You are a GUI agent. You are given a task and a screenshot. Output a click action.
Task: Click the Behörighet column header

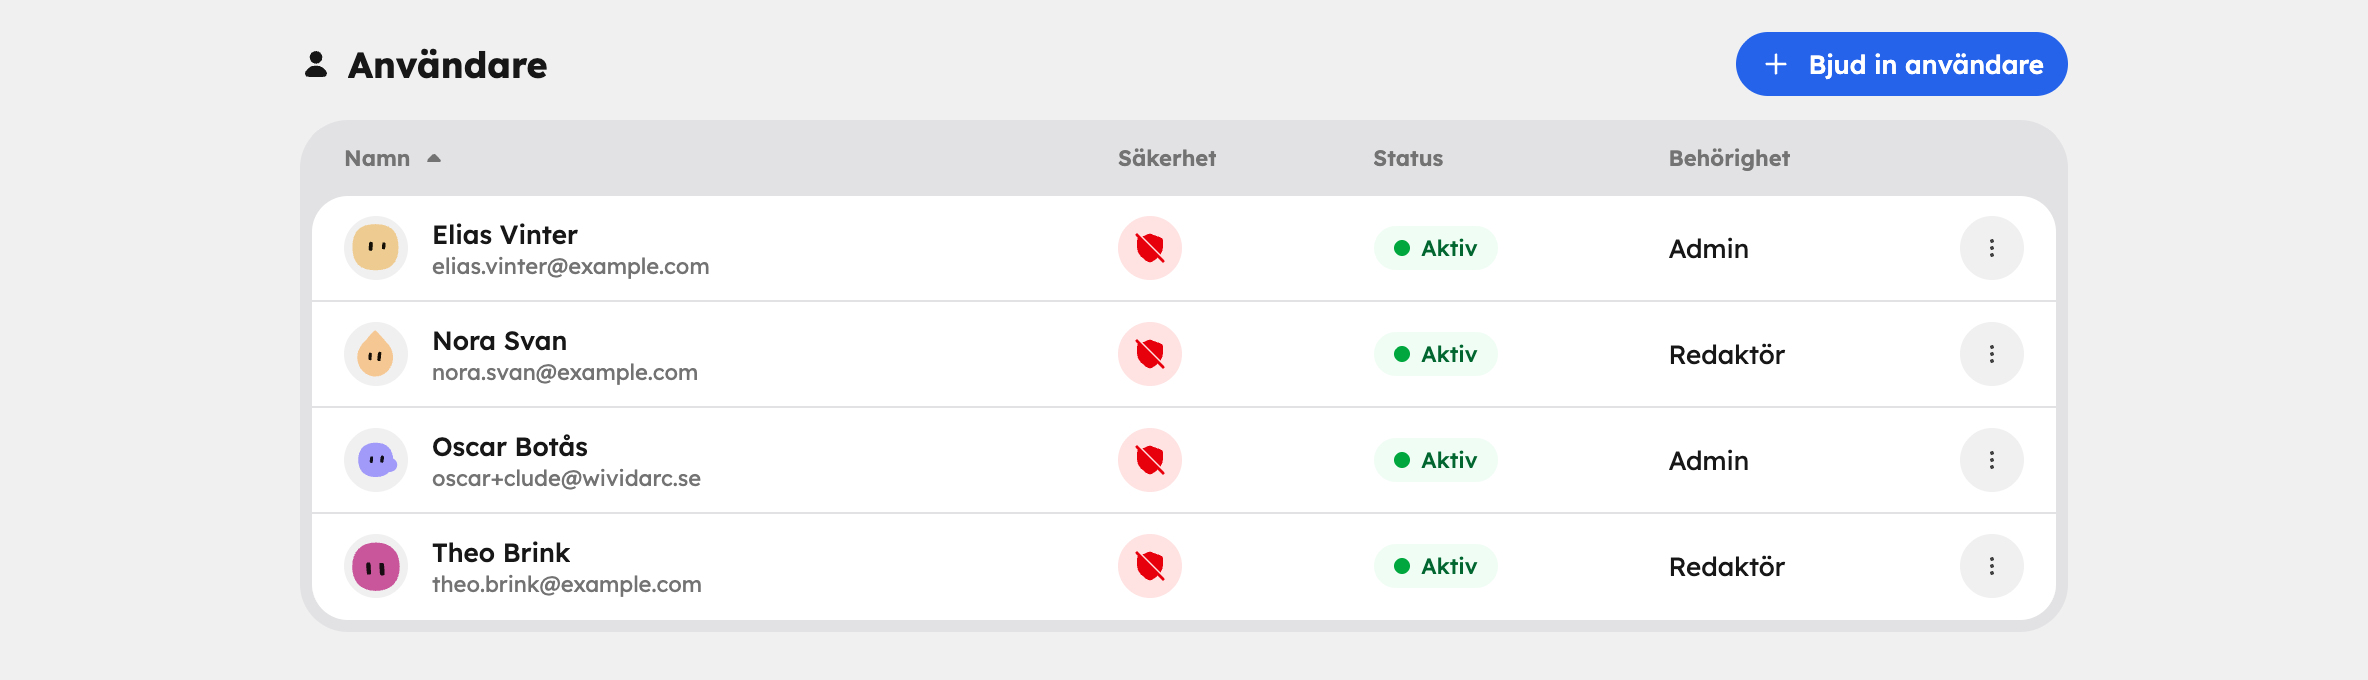(x=1729, y=158)
